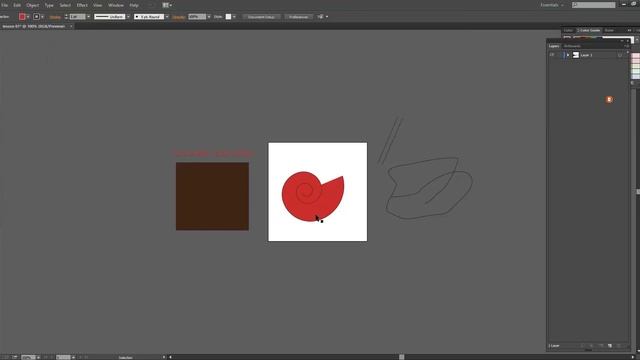Switch to the third tab beside Color Guide
Viewport: 640px width, 360px height.
(x=609, y=30)
